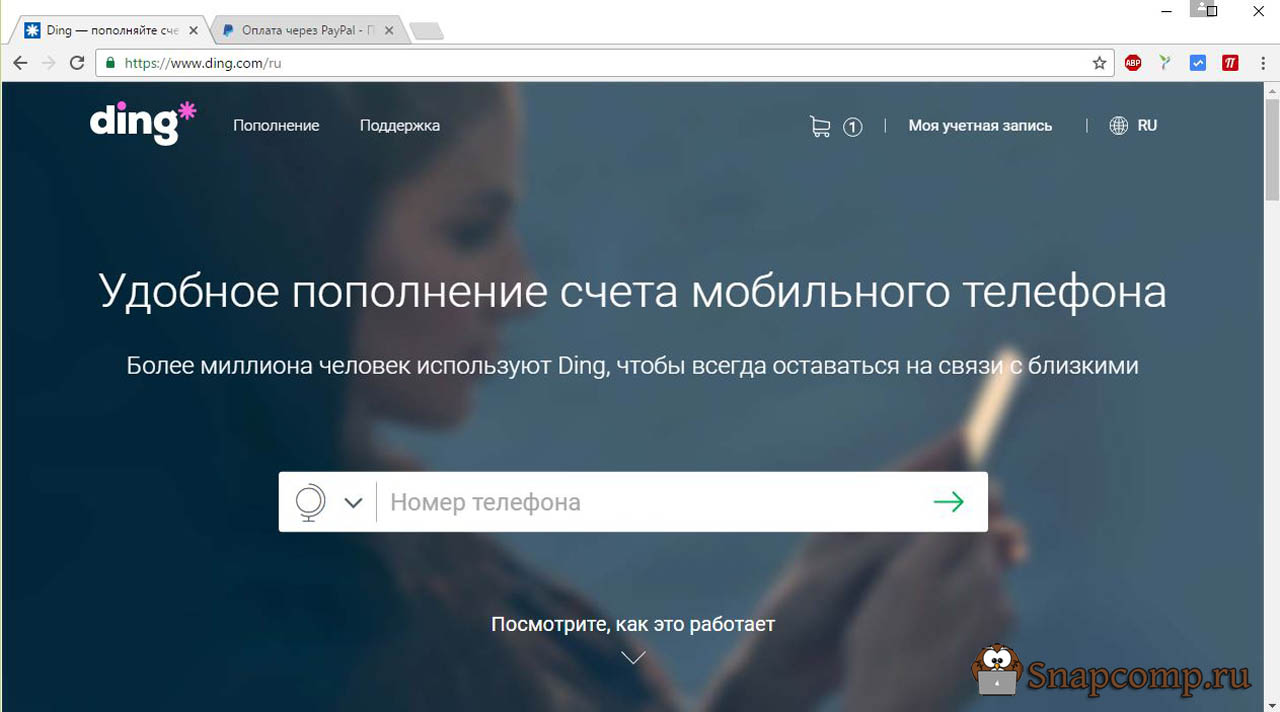
Task: Expand the country code dropdown chevron
Action: click(x=353, y=503)
